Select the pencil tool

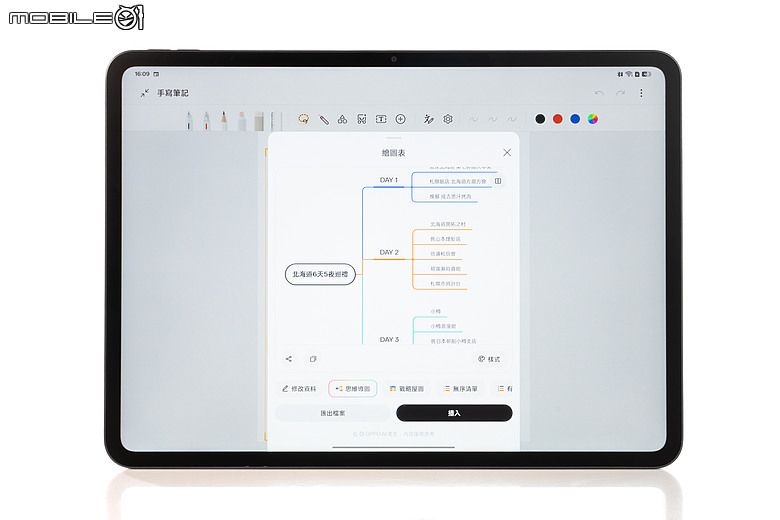pos(224,120)
